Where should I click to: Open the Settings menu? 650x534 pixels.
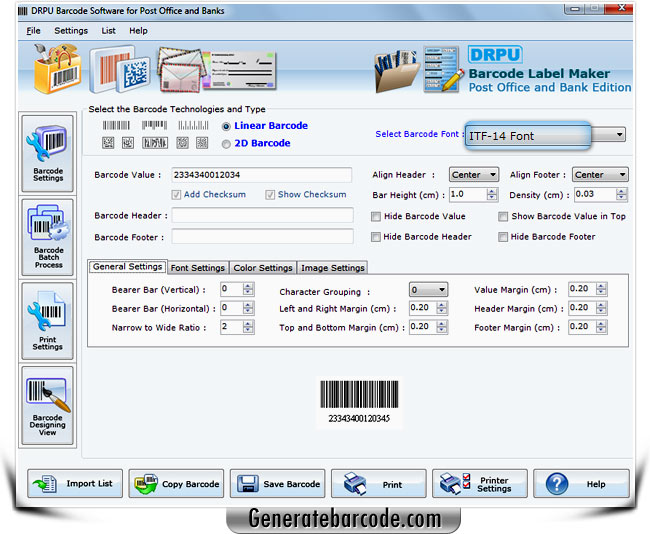71,31
